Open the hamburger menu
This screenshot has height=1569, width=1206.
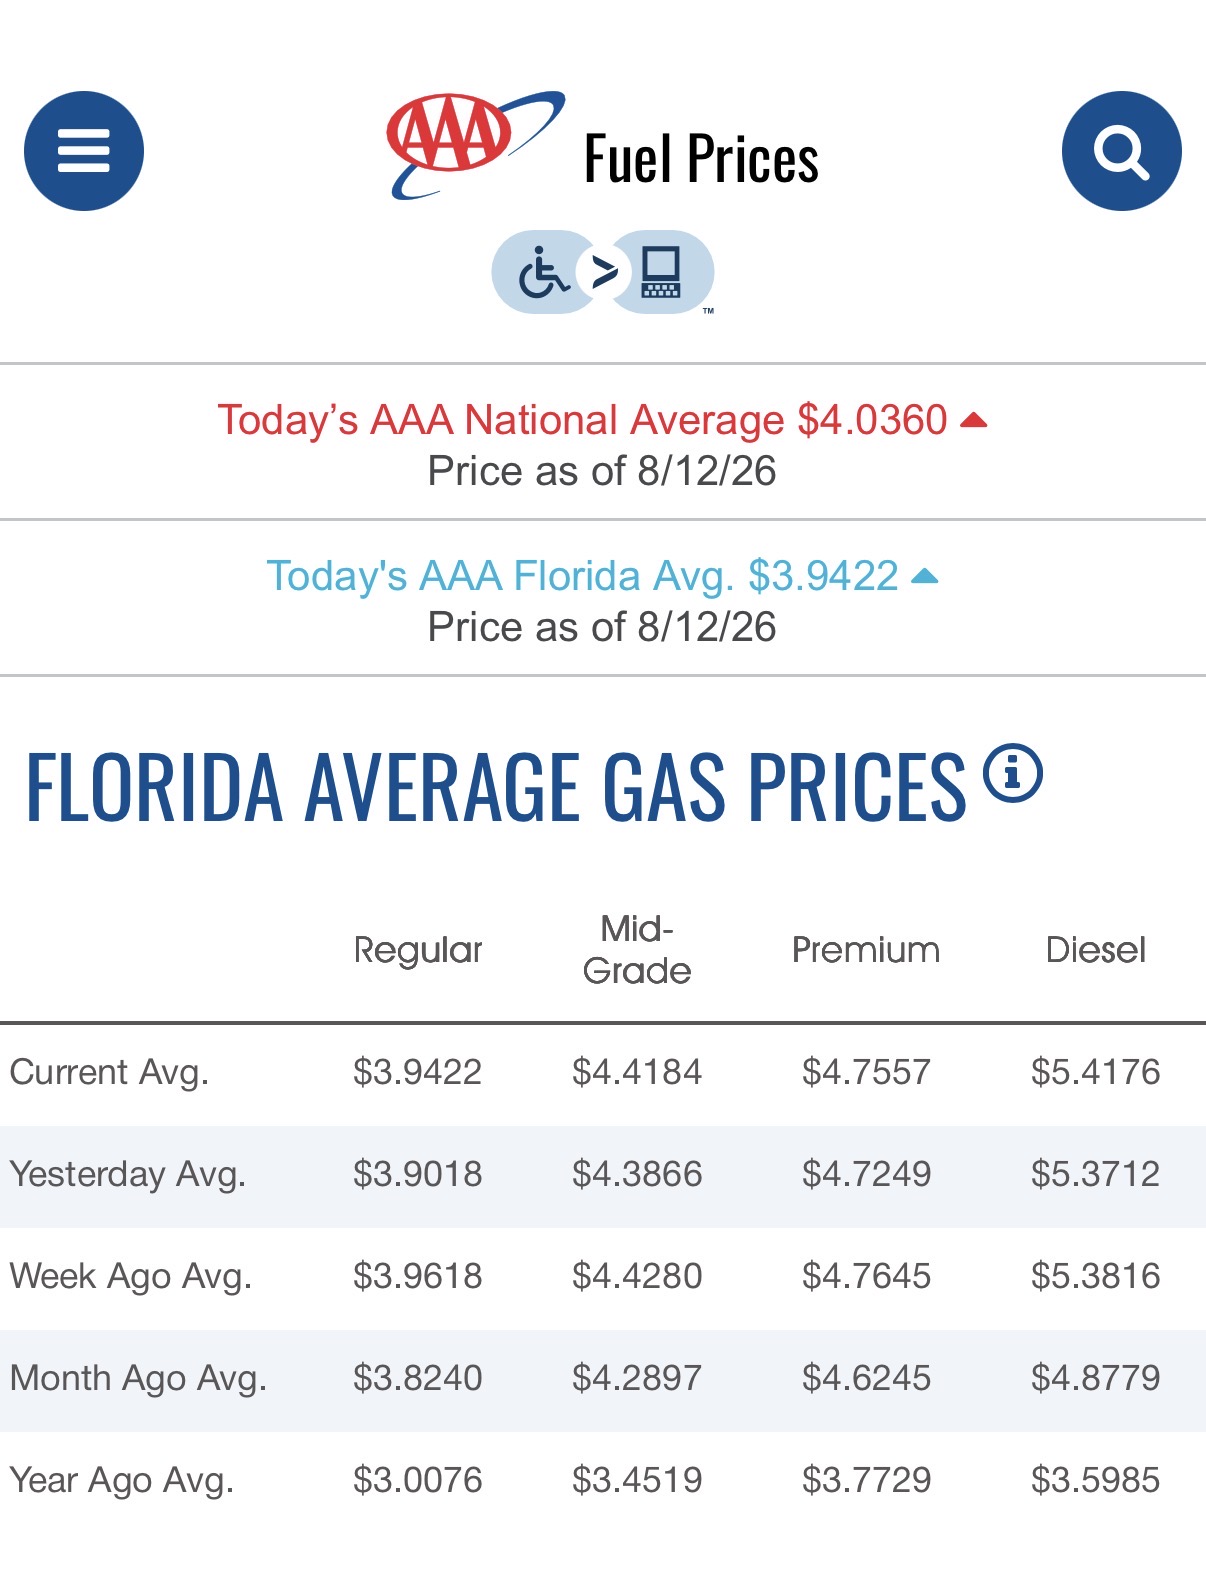pos(84,151)
